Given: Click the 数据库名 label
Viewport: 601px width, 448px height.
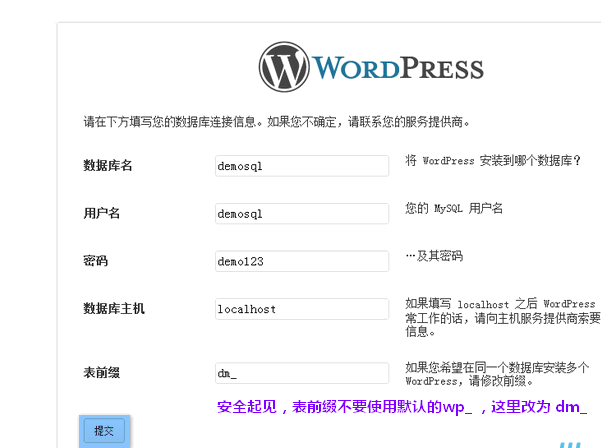Looking at the screenshot, I should 108,166.
